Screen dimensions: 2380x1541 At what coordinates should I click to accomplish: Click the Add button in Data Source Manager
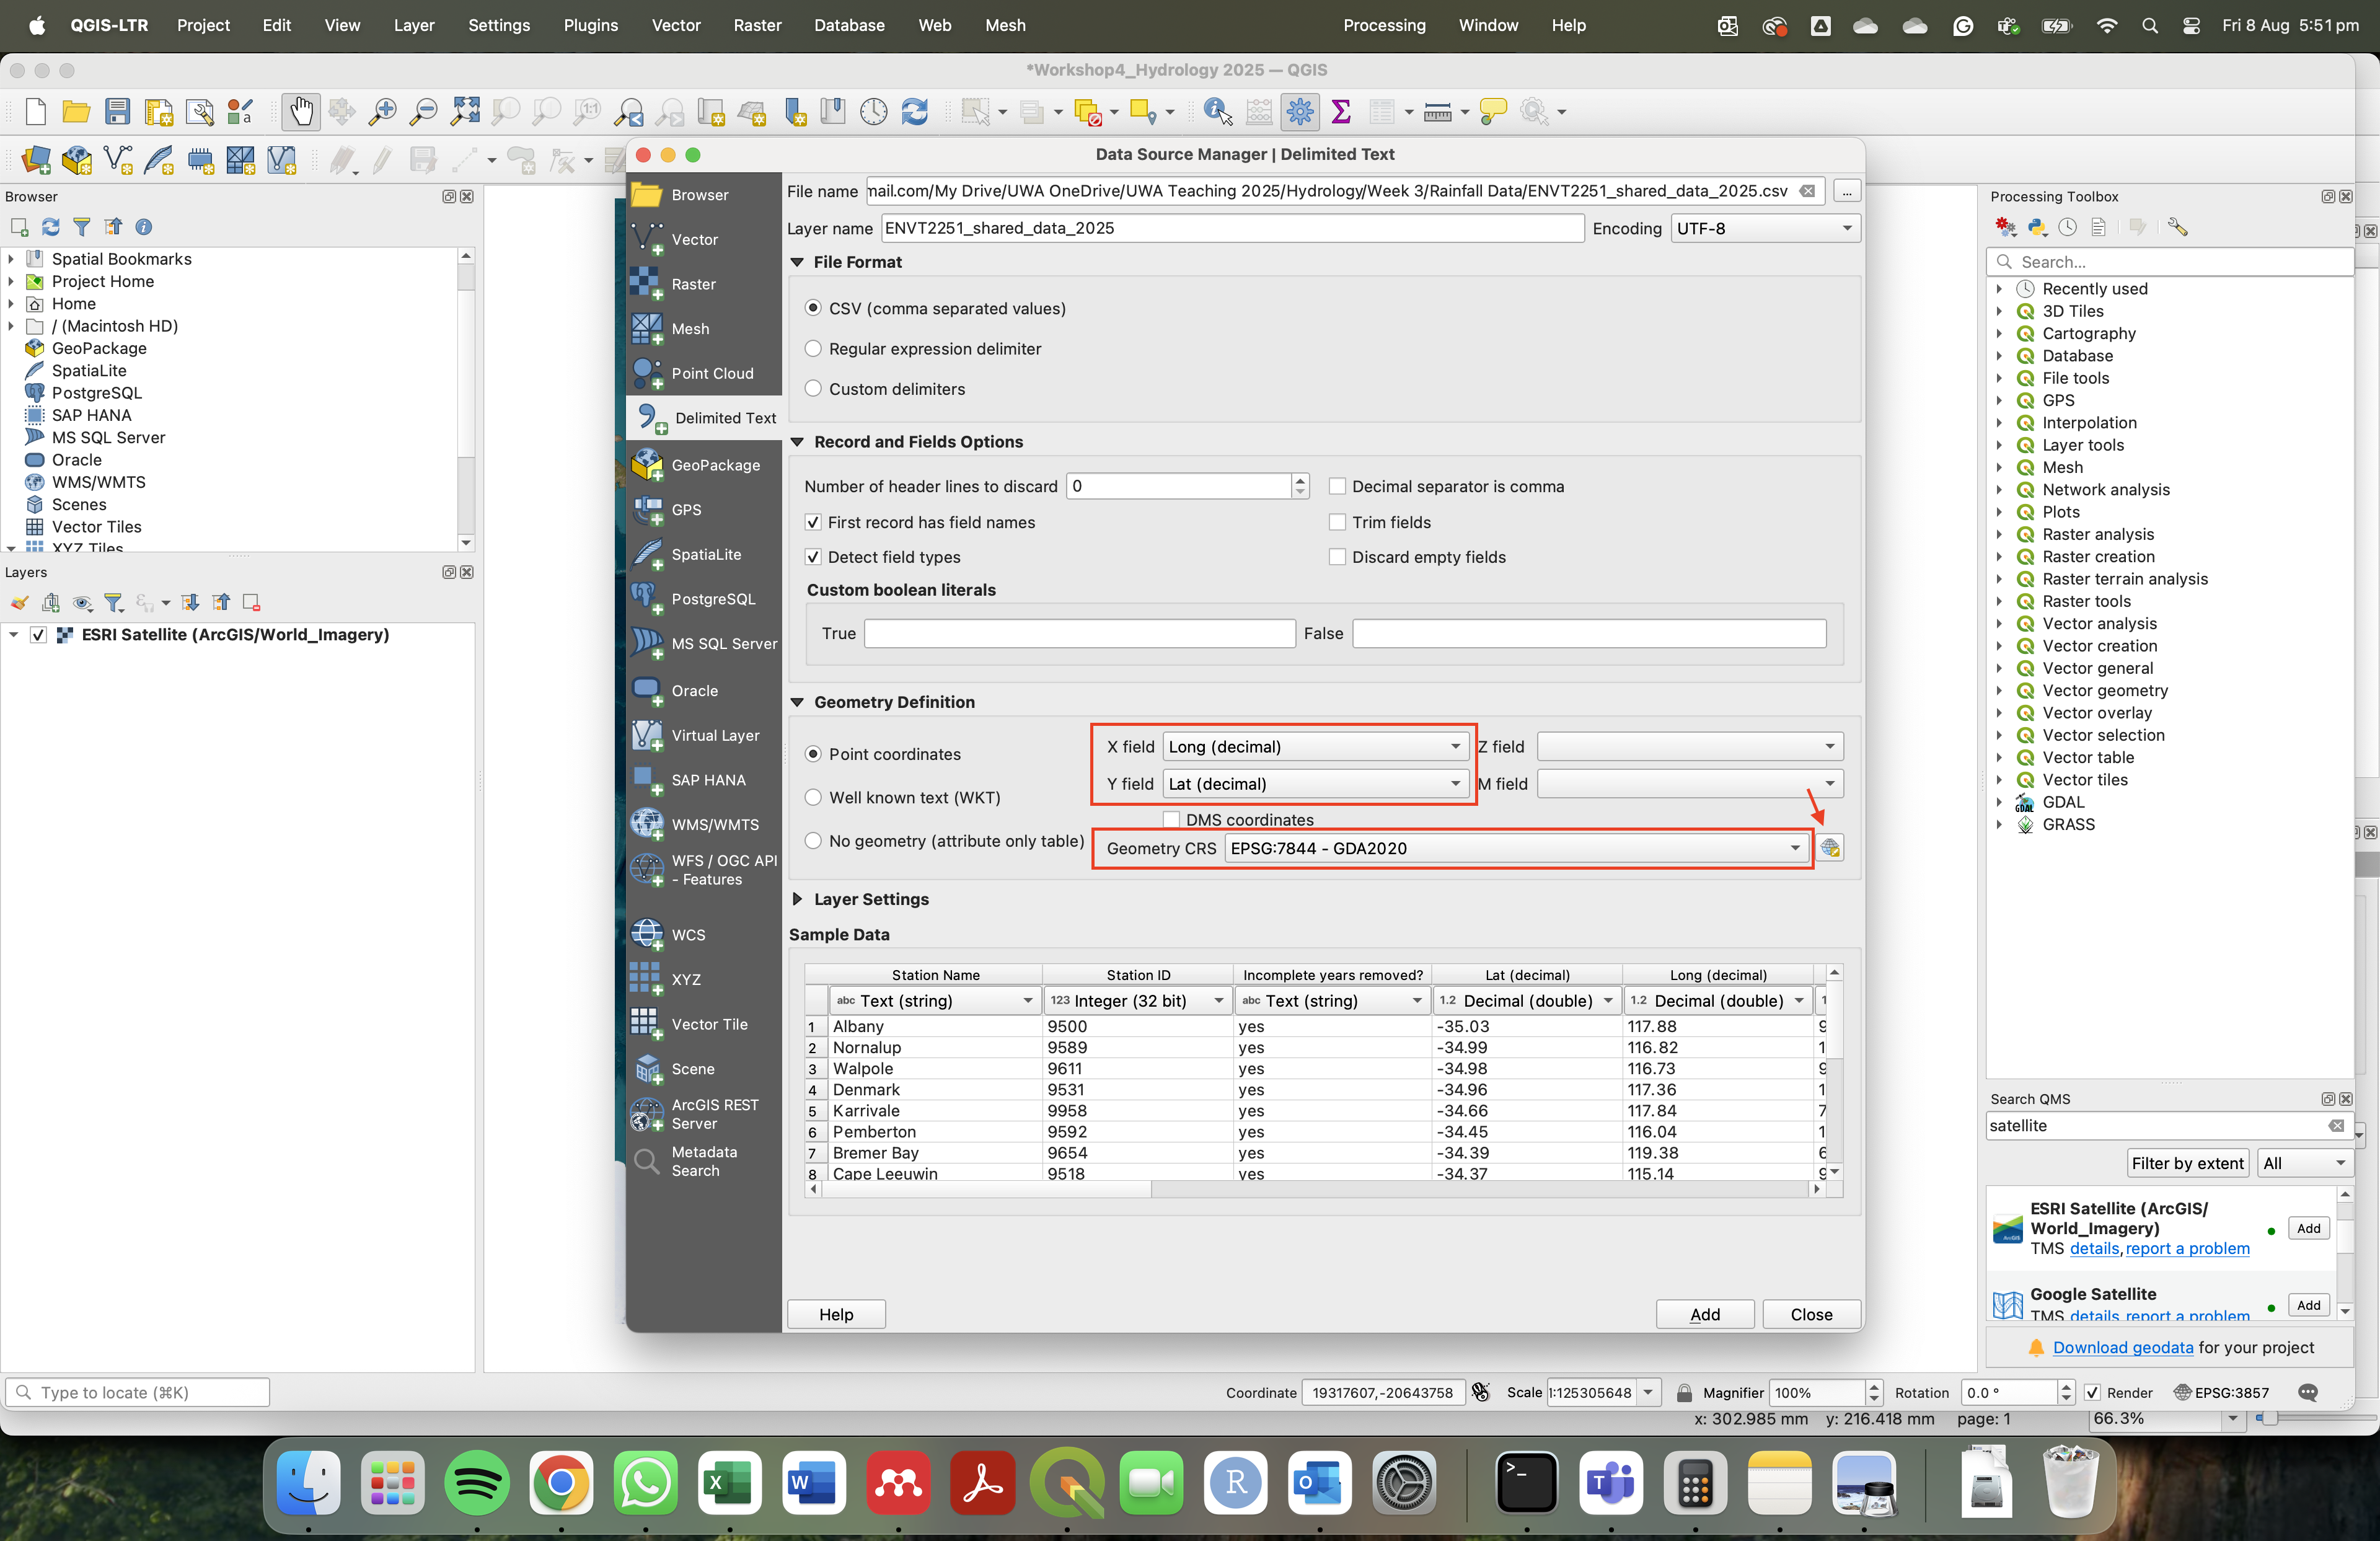click(1705, 1315)
